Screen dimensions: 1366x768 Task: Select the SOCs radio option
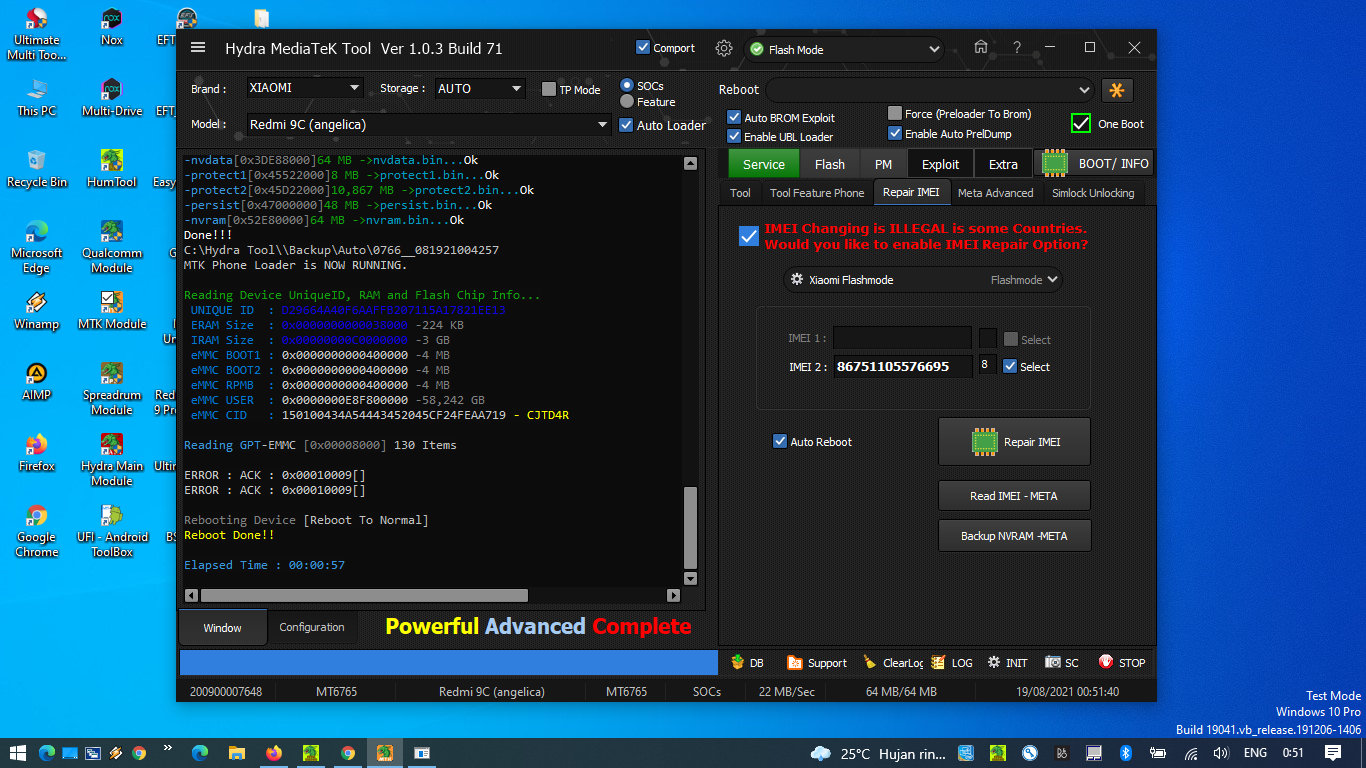click(x=627, y=86)
